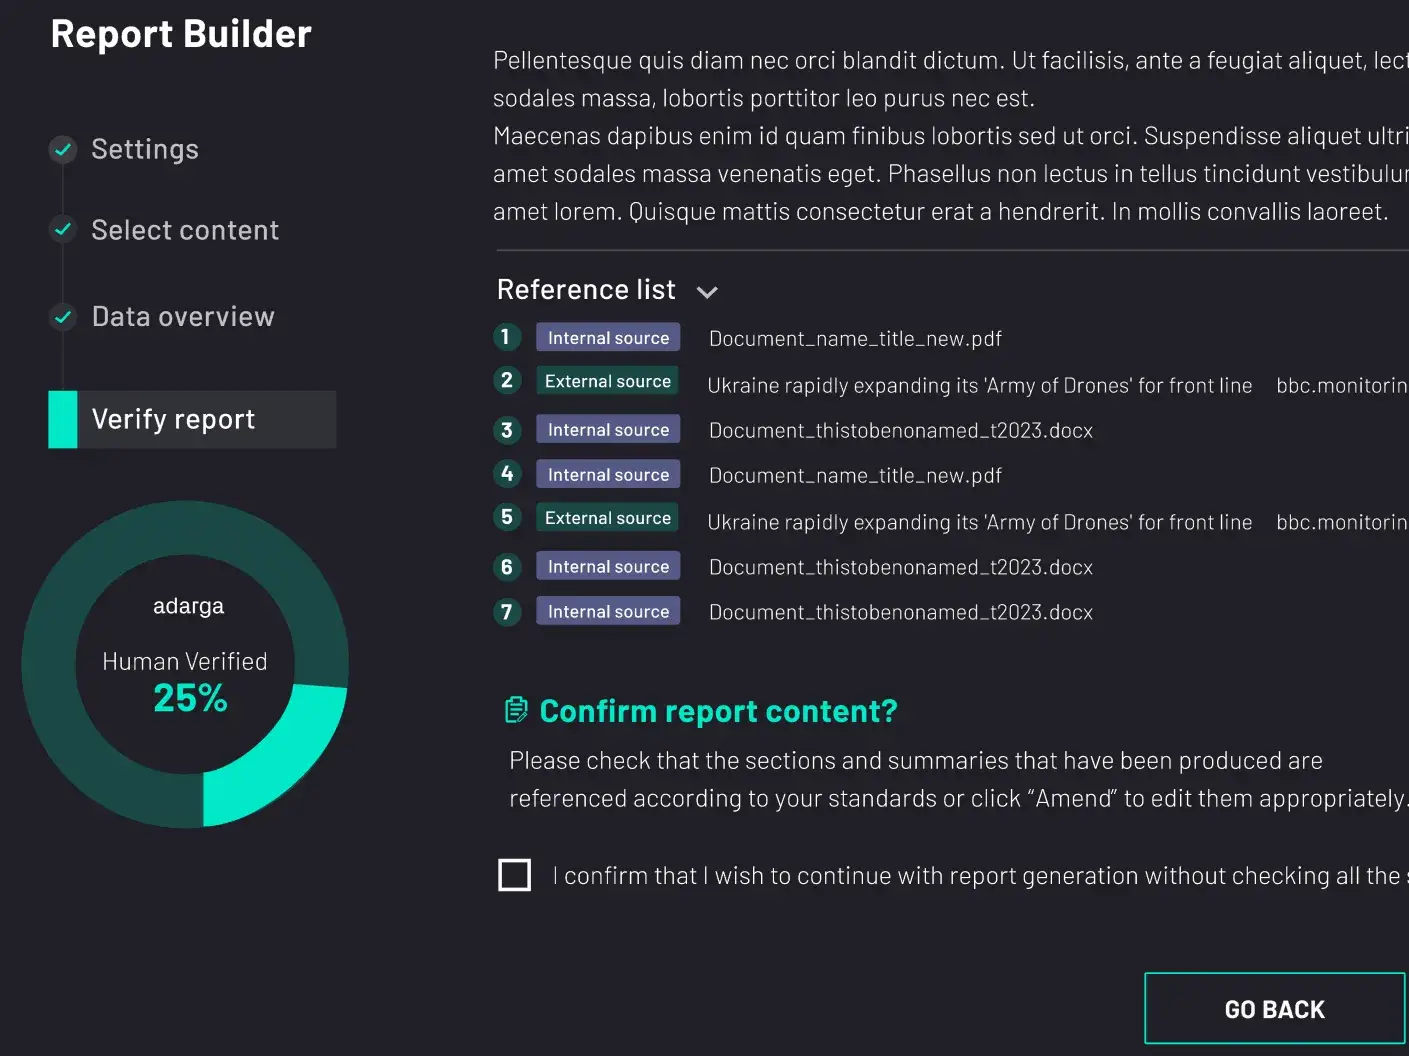Click reference number 2 badge
1409x1056 pixels.
[x=507, y=380]
